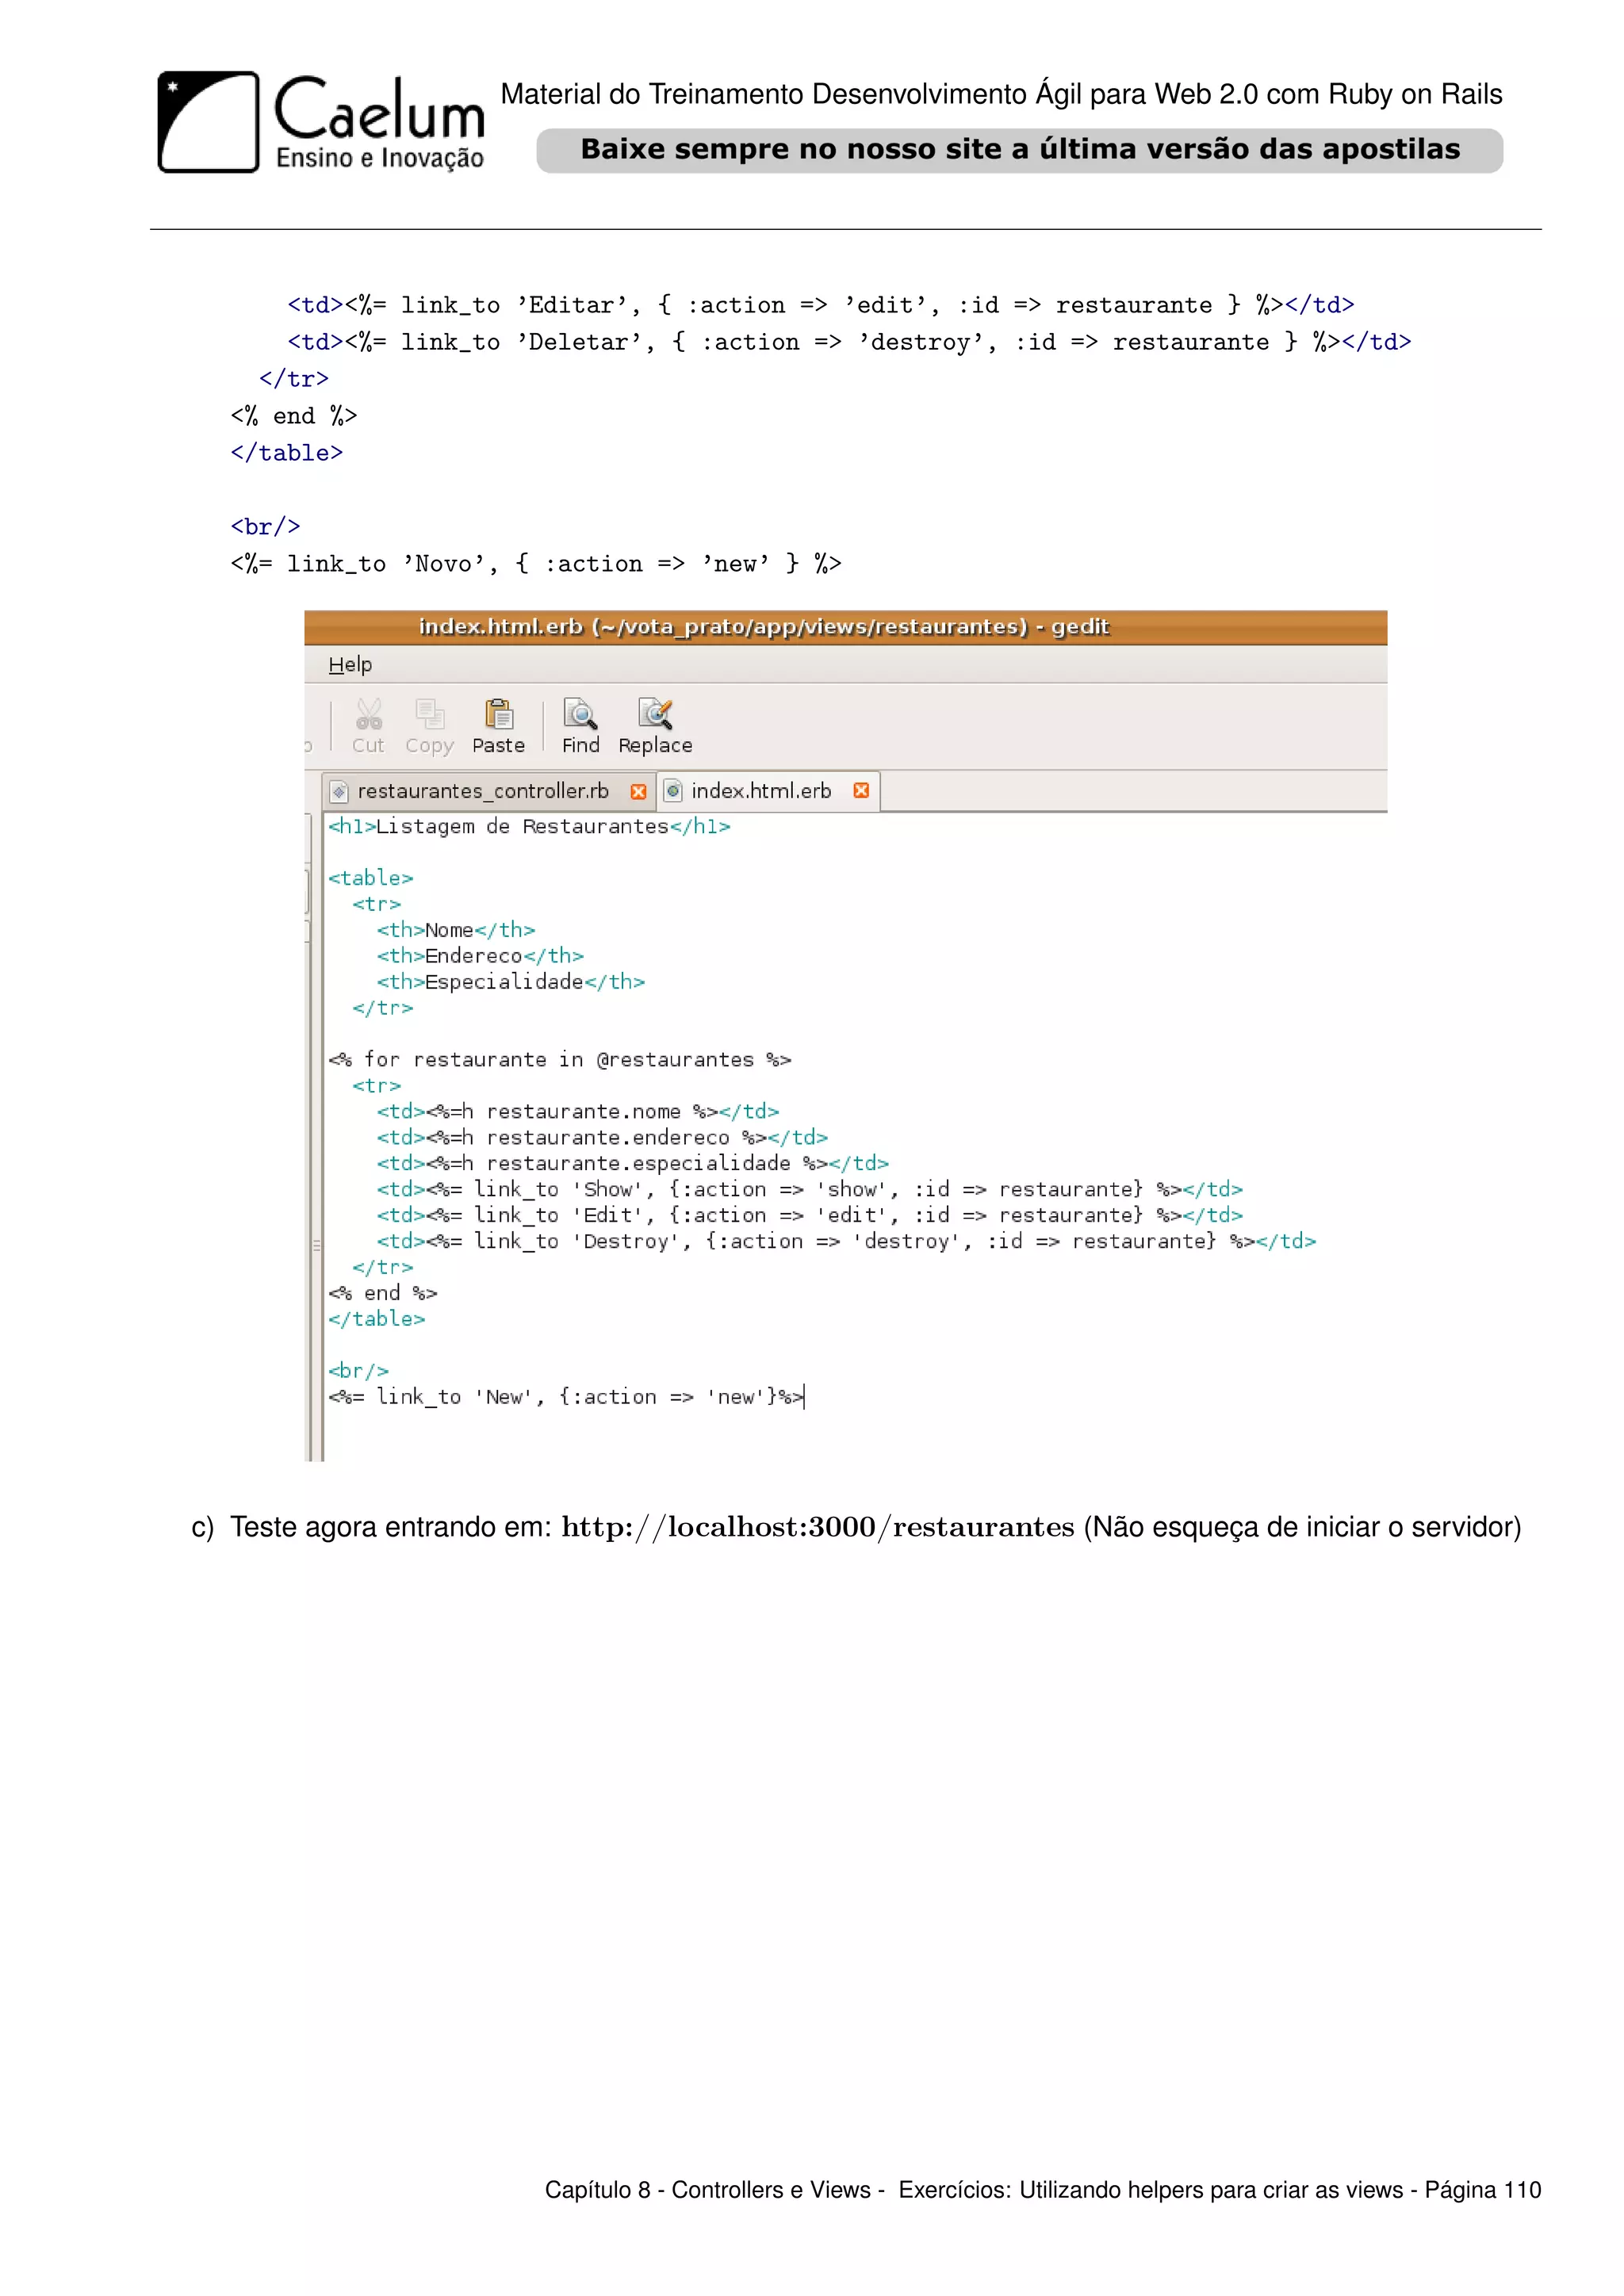The image size is (1624, 2296).
Task: Click the link_to 'Deletar' listing line
Action: [x=849, y=342]
